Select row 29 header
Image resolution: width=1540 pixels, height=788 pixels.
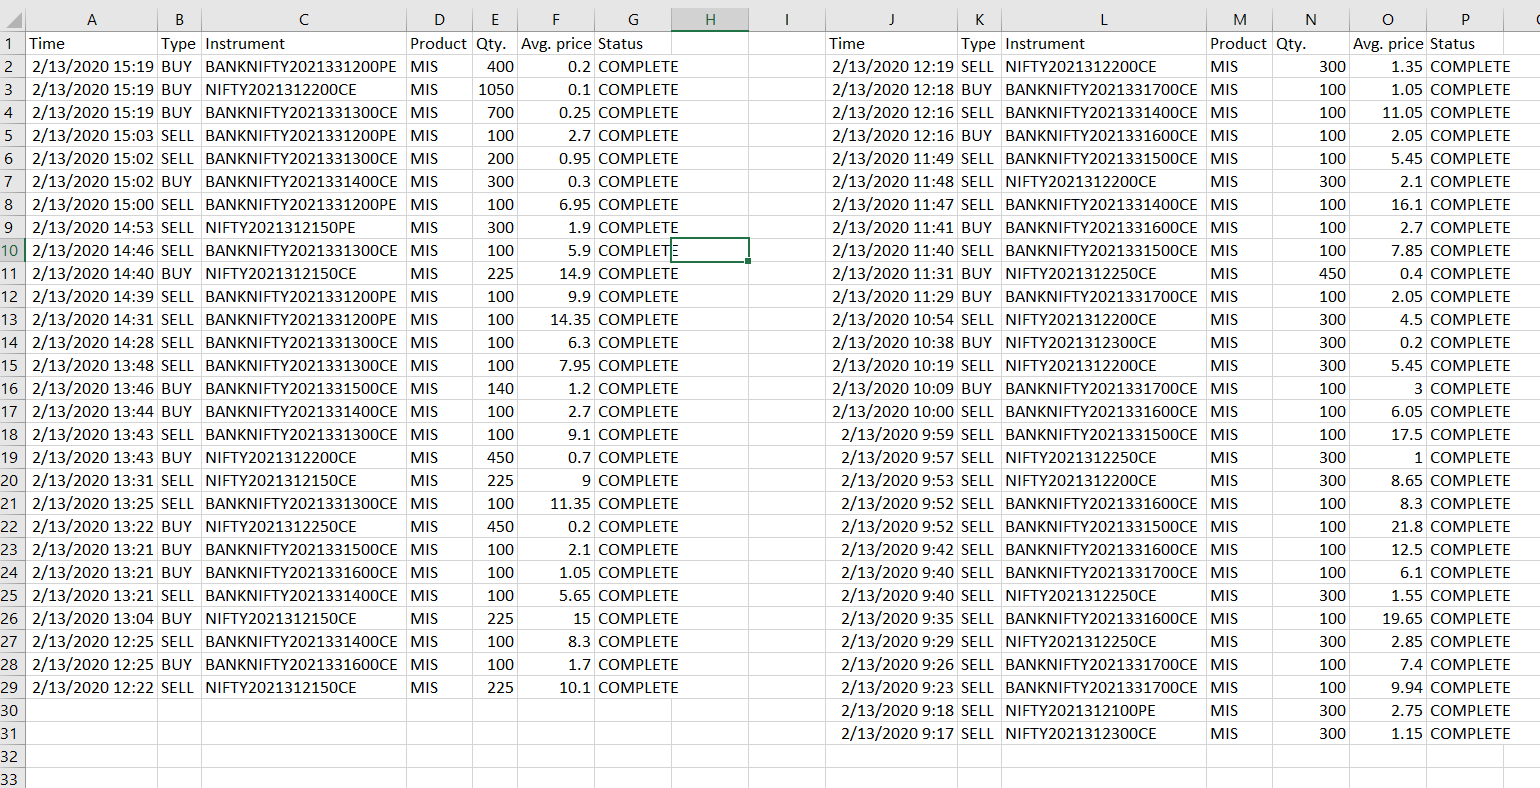[12, 687]
